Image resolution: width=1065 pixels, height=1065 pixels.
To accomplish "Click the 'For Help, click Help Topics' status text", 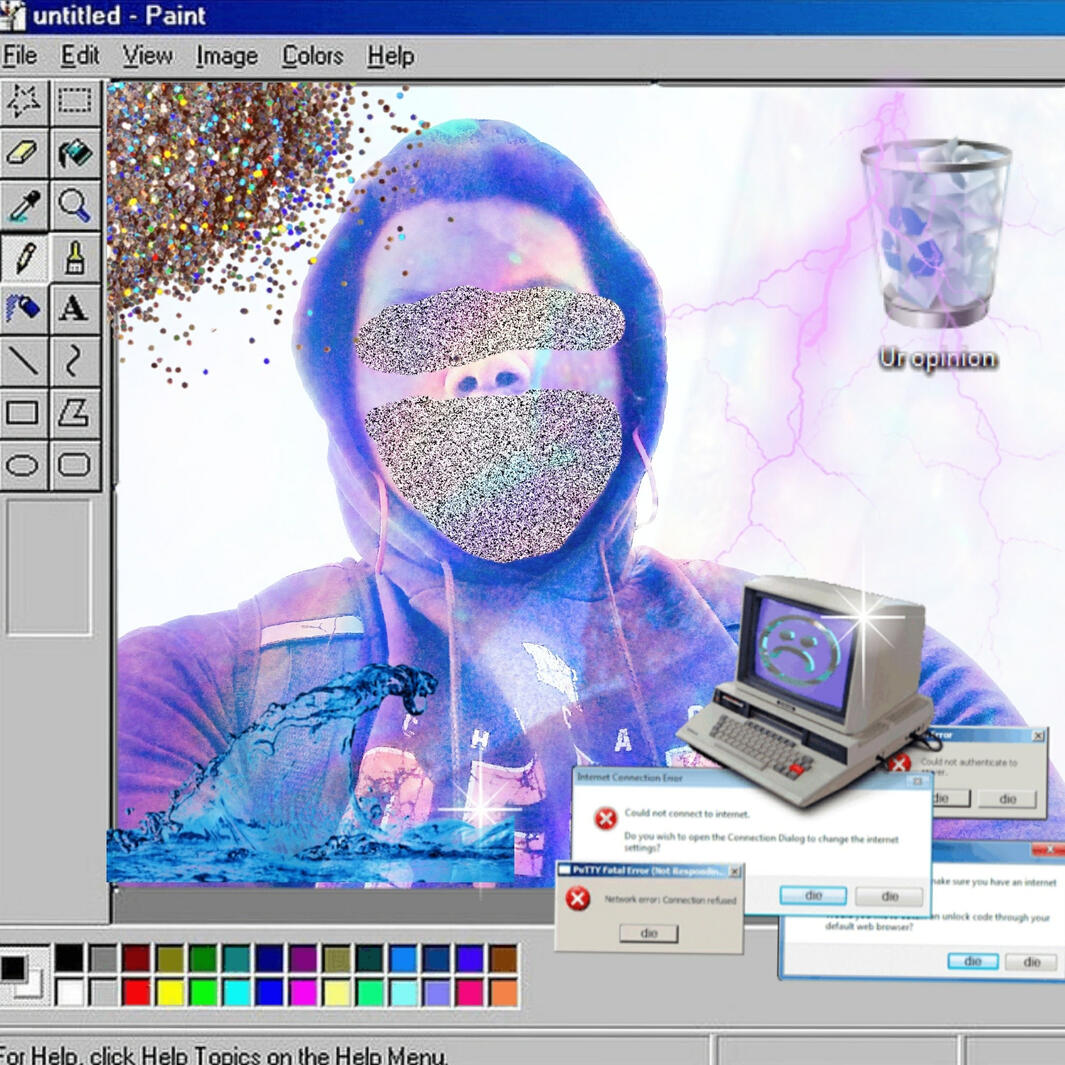I will click(x=223, y=1055).
